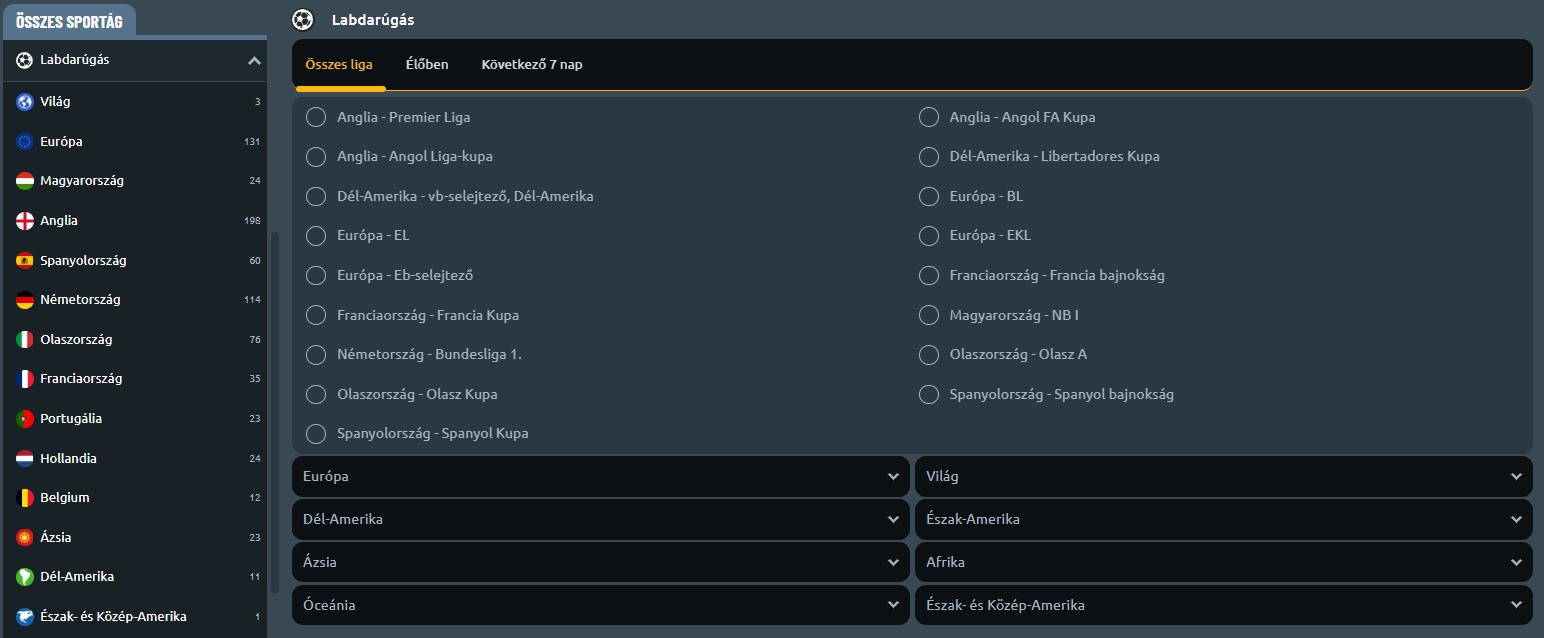Select the Portugal flag icon

(x=25, y=419)
